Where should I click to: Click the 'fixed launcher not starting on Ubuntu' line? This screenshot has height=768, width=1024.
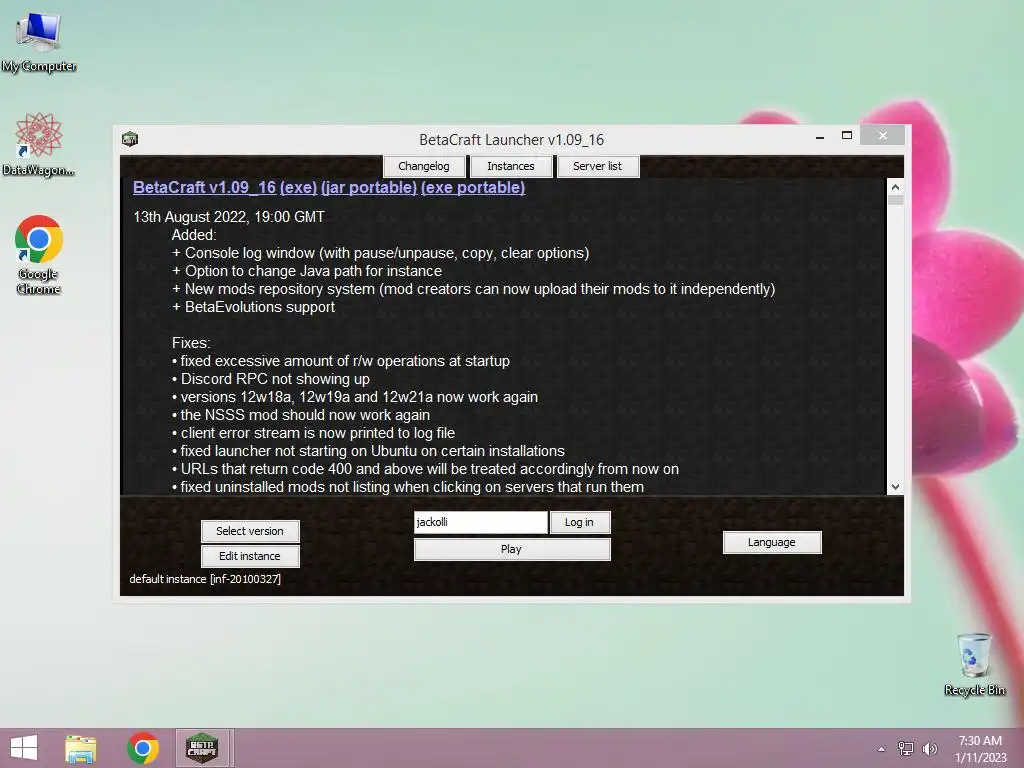tap(368, 451)
